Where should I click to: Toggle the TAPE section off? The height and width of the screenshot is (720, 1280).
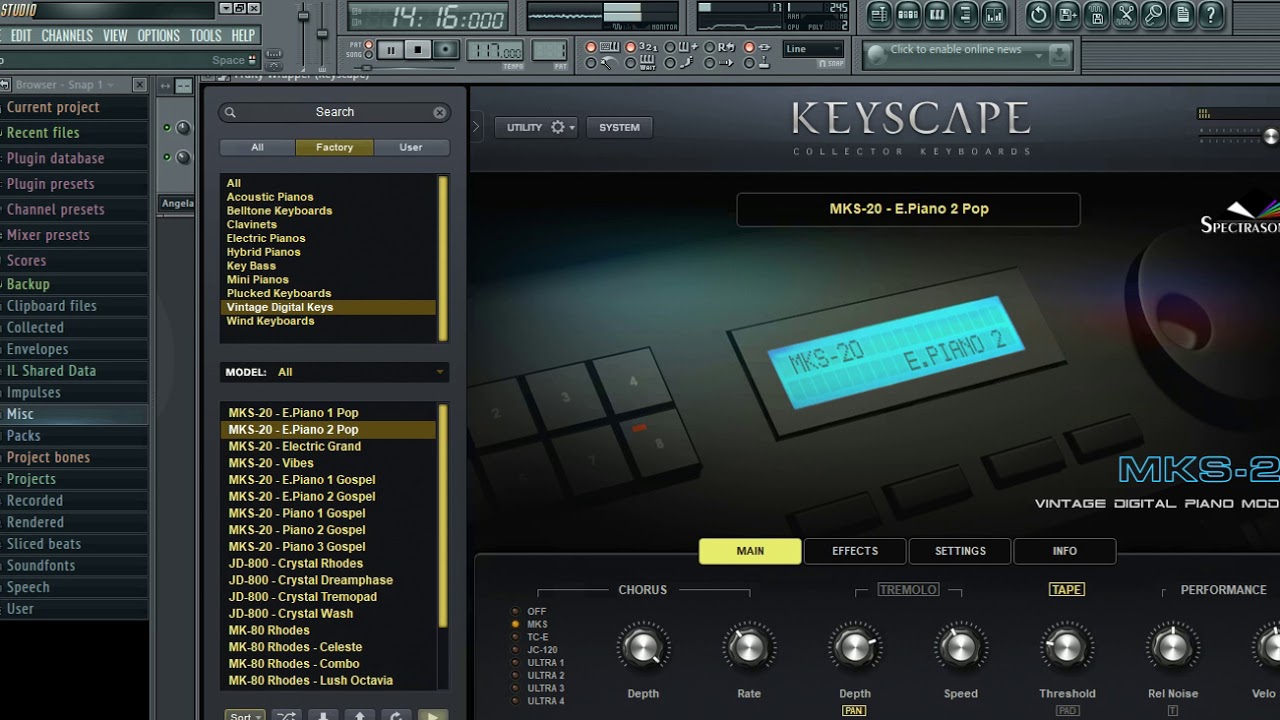(1066, 590)
